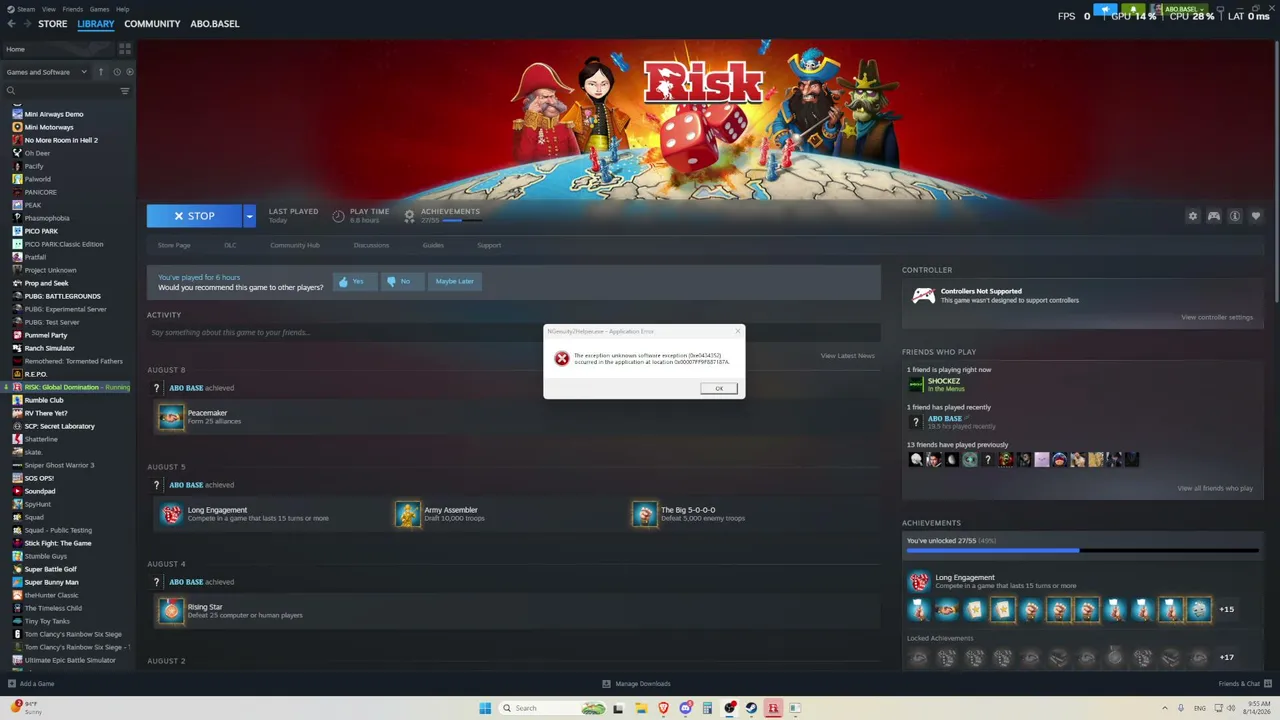Switch to Steam taskbar icon
This screenshot has height=720, width=1280.
[x=751, y=708]
